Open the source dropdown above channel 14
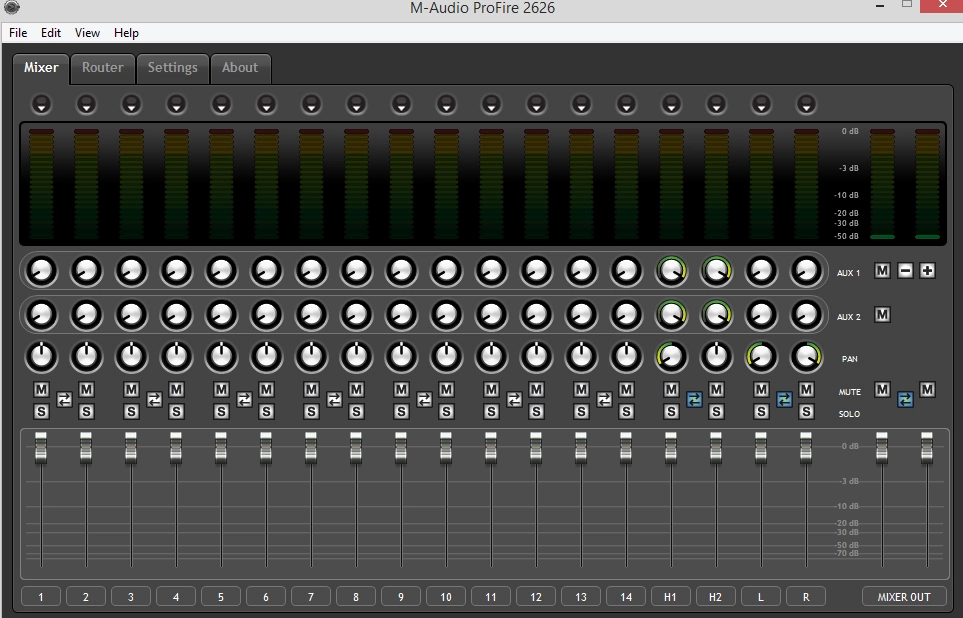The width and height of the screenshot is (963, 618). [x=626, y=104]
